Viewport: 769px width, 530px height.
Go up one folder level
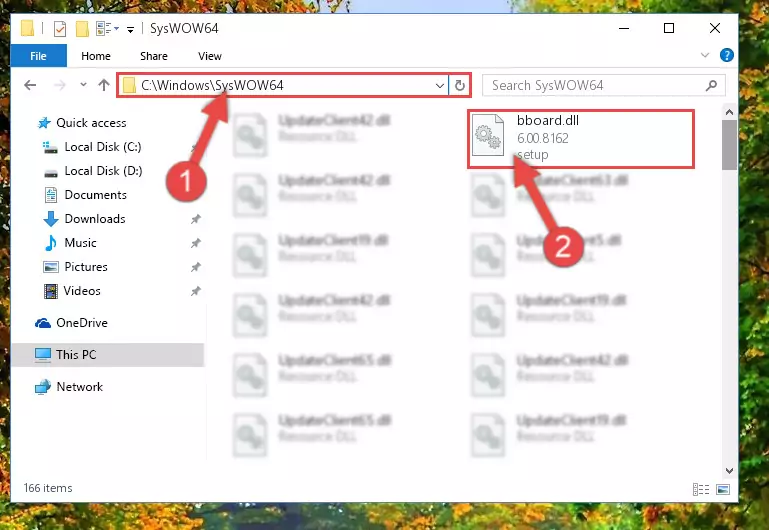pos(103,85)
